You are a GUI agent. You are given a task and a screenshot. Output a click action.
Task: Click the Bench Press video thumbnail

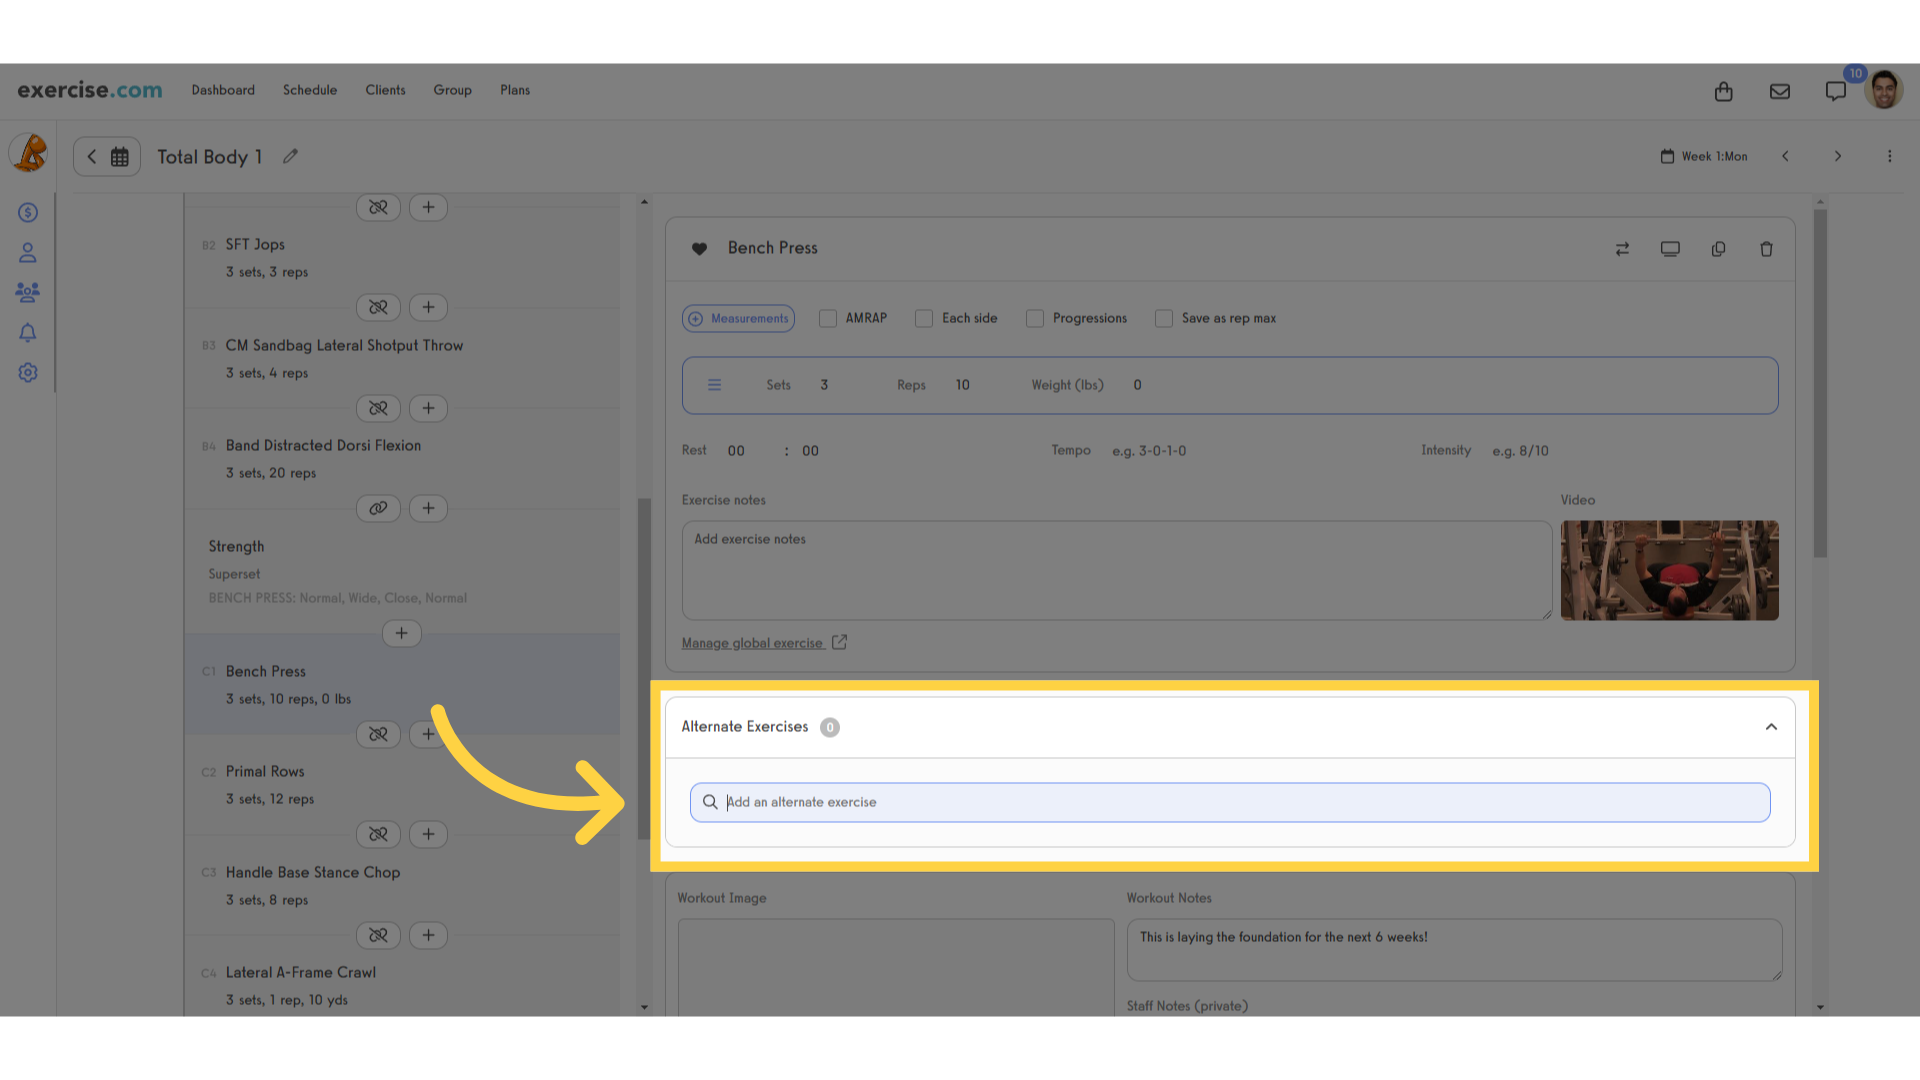tap(1669, 570)
